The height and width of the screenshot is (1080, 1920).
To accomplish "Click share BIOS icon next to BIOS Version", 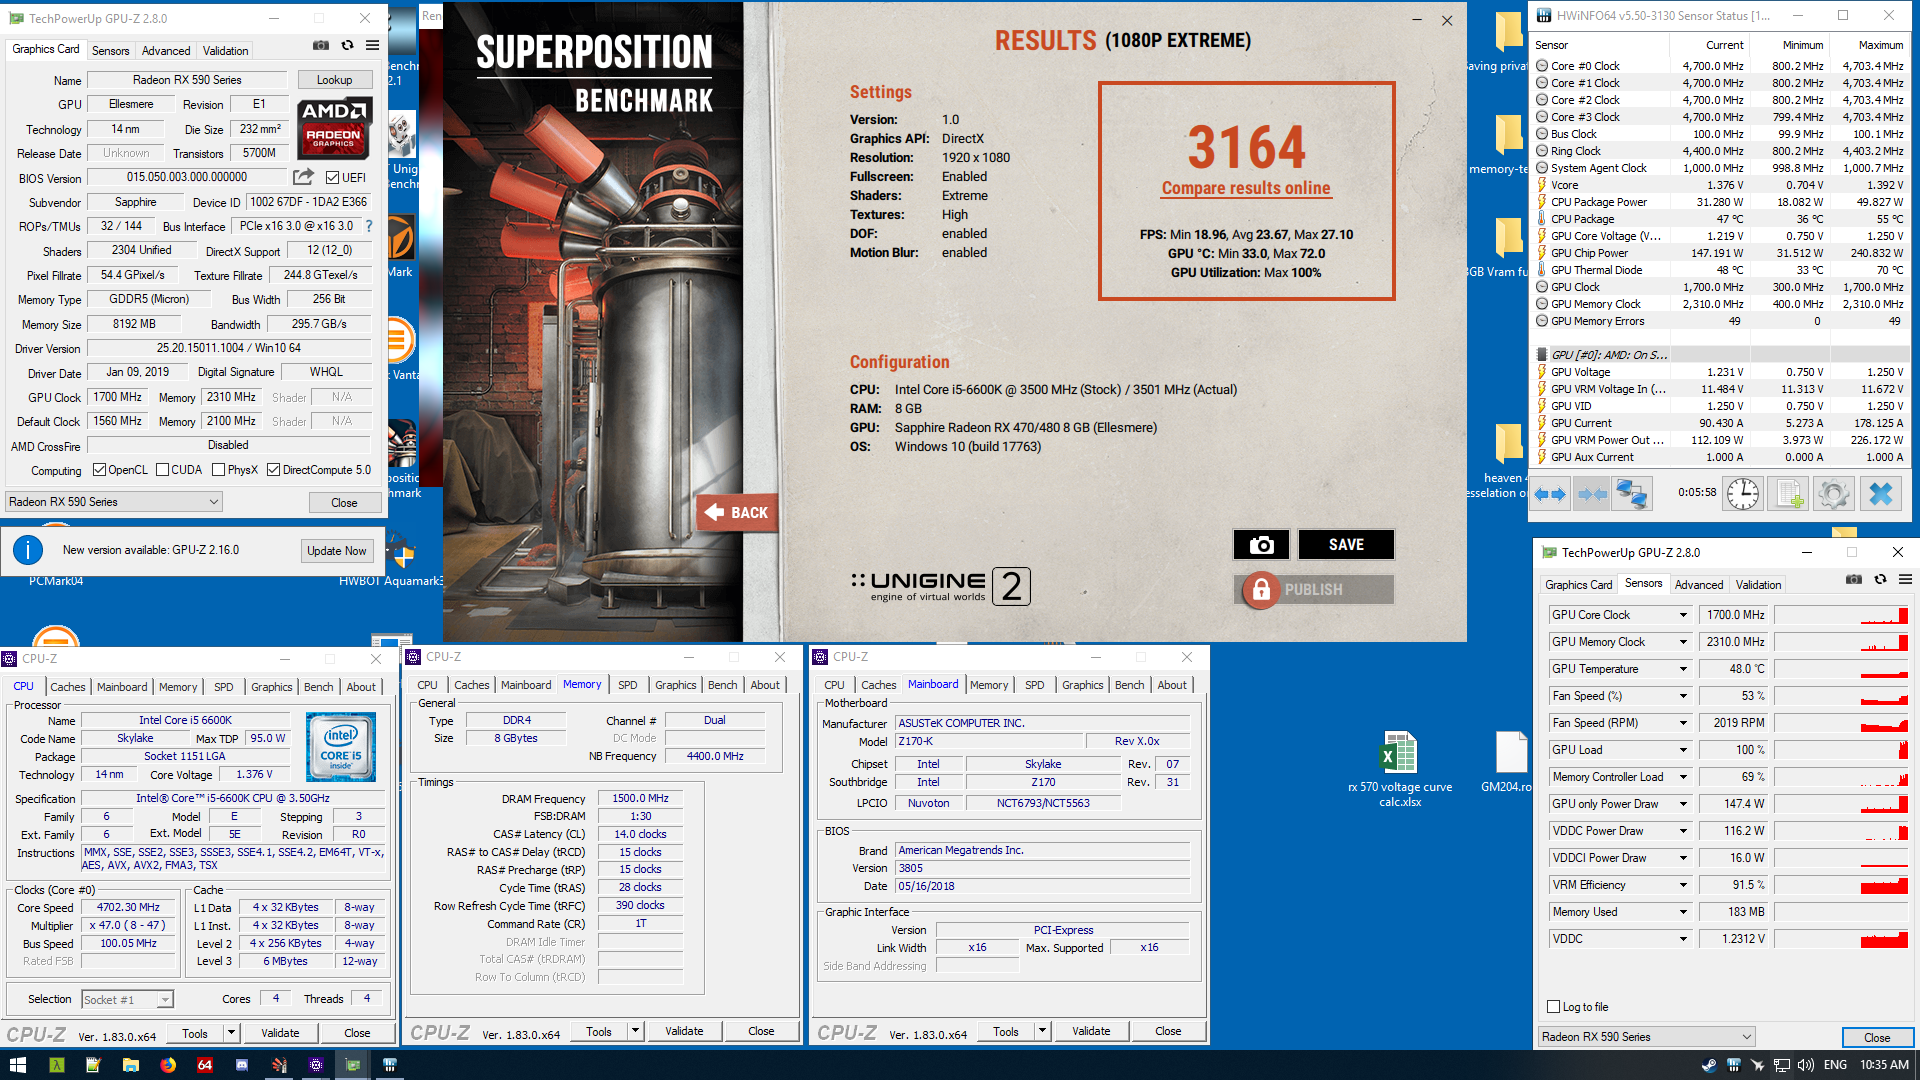I will coord(302,177).
